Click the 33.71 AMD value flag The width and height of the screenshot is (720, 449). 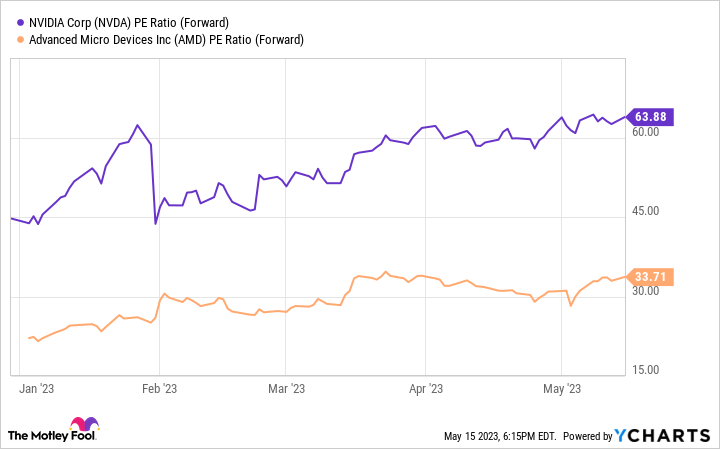(653, 276)
